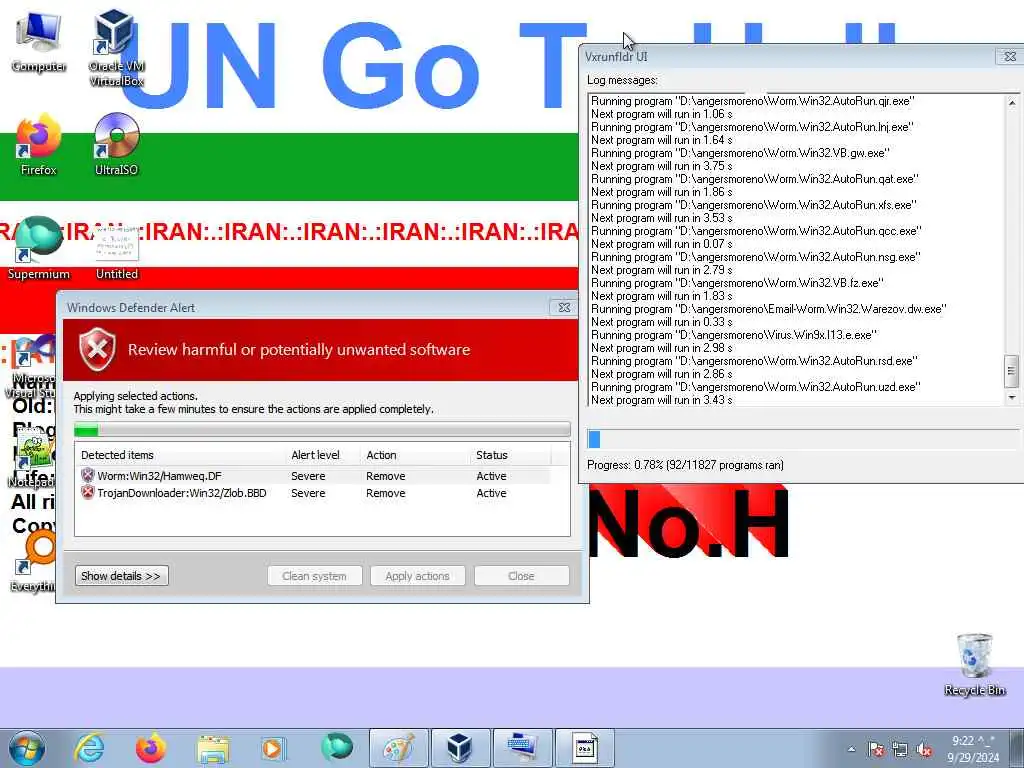Click 'Next program will run in 0.07 s'
Viewport: 1024px width, 768px height.
(662, 244)
